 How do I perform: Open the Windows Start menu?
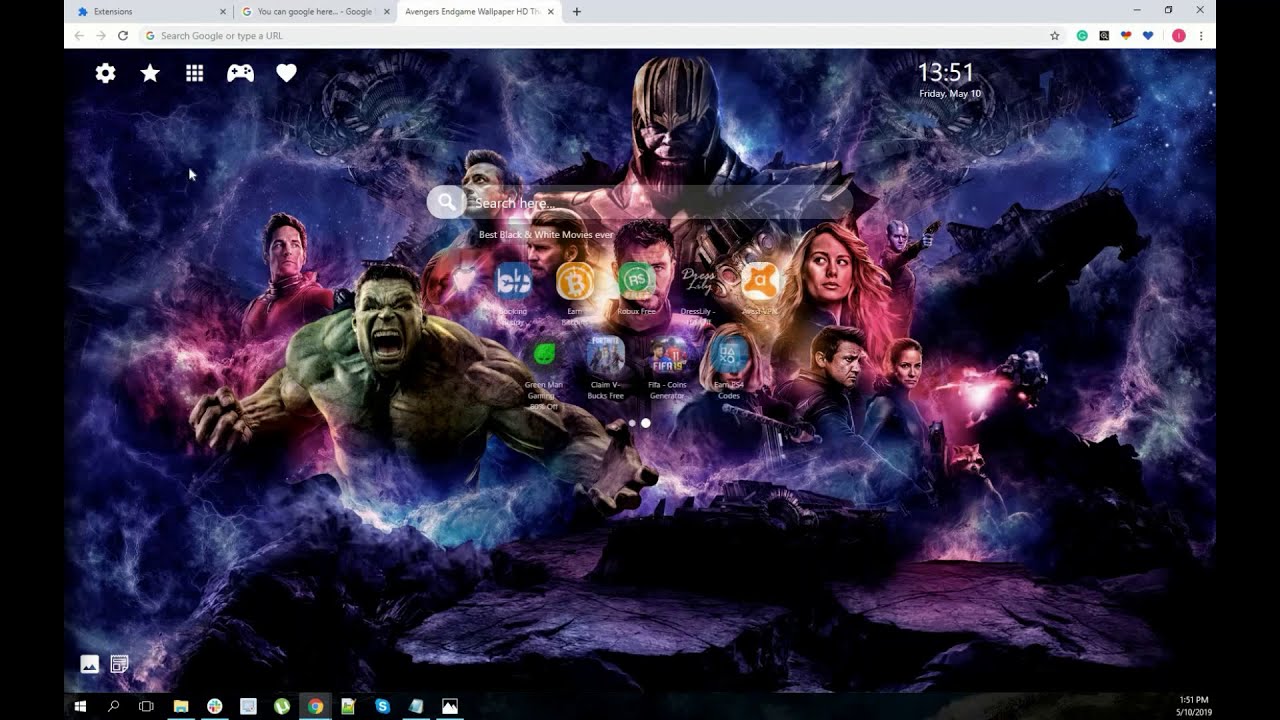81,706
